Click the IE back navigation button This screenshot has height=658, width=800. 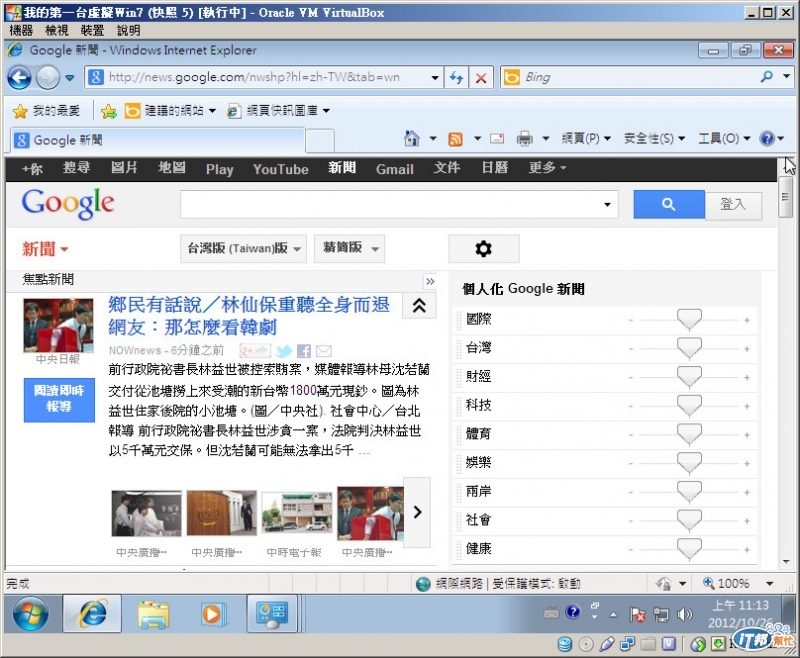pyautogui.click(x=19, y=78)
